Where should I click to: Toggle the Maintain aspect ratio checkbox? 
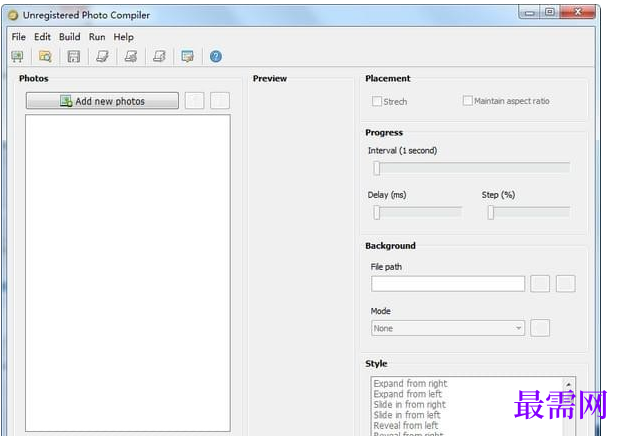[x=468, y=100]
